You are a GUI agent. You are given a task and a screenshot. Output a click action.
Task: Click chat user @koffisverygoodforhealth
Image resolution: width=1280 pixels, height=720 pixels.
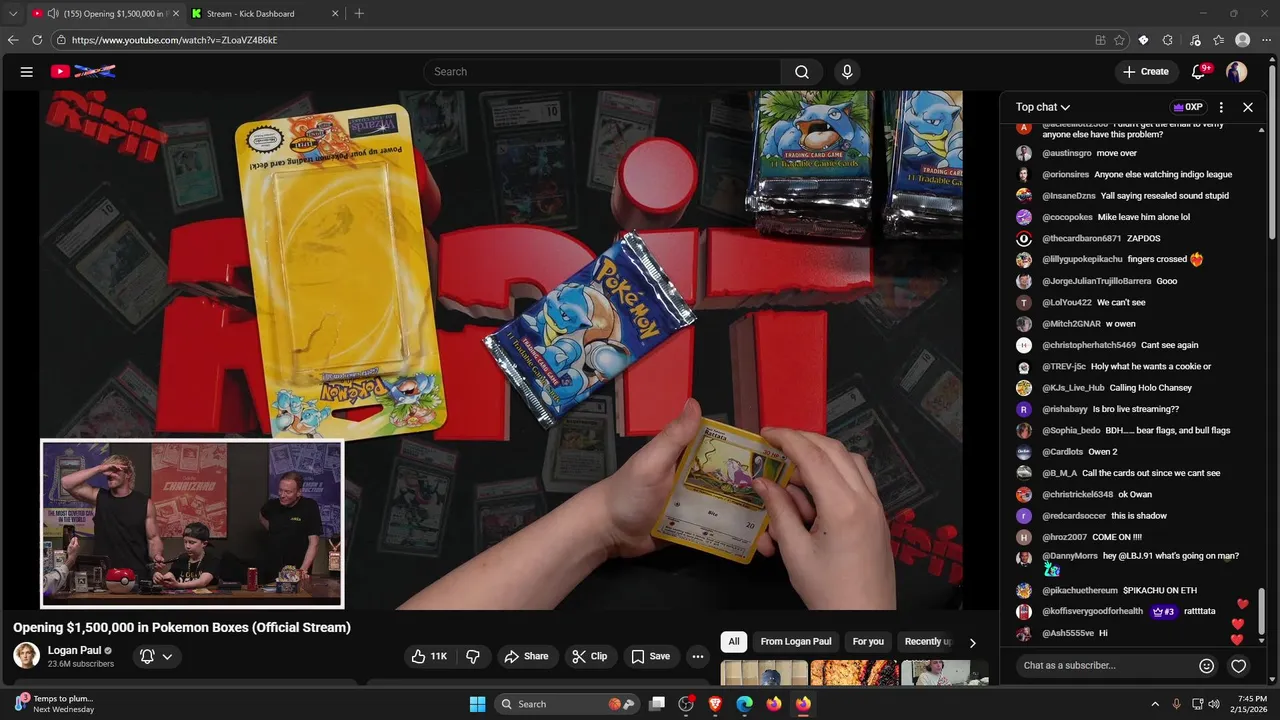click(x=1092, y=611)
